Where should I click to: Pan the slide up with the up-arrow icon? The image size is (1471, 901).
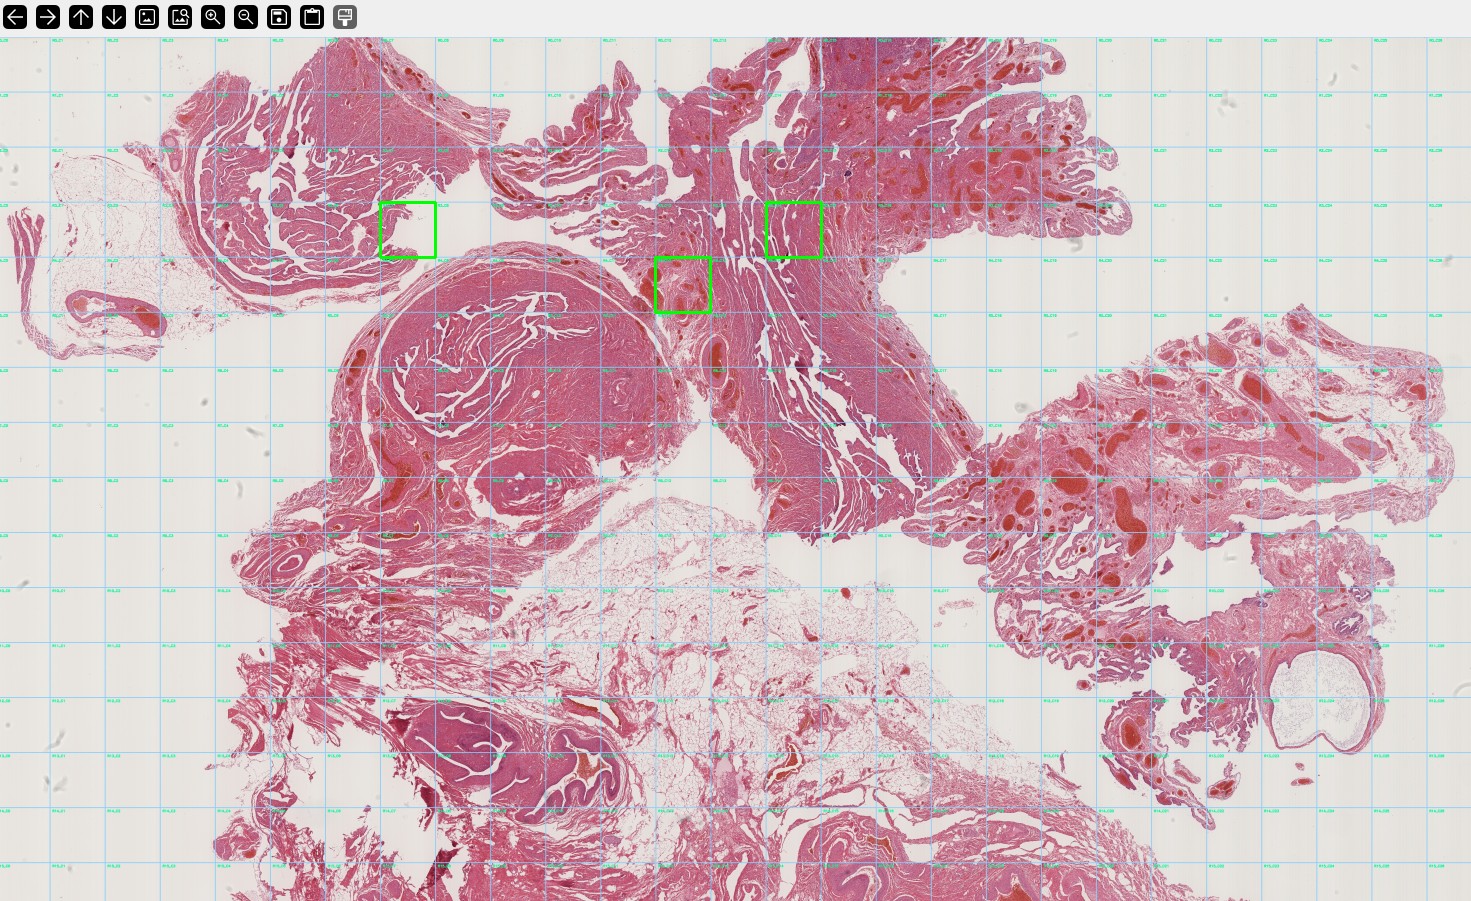point(80,16)
